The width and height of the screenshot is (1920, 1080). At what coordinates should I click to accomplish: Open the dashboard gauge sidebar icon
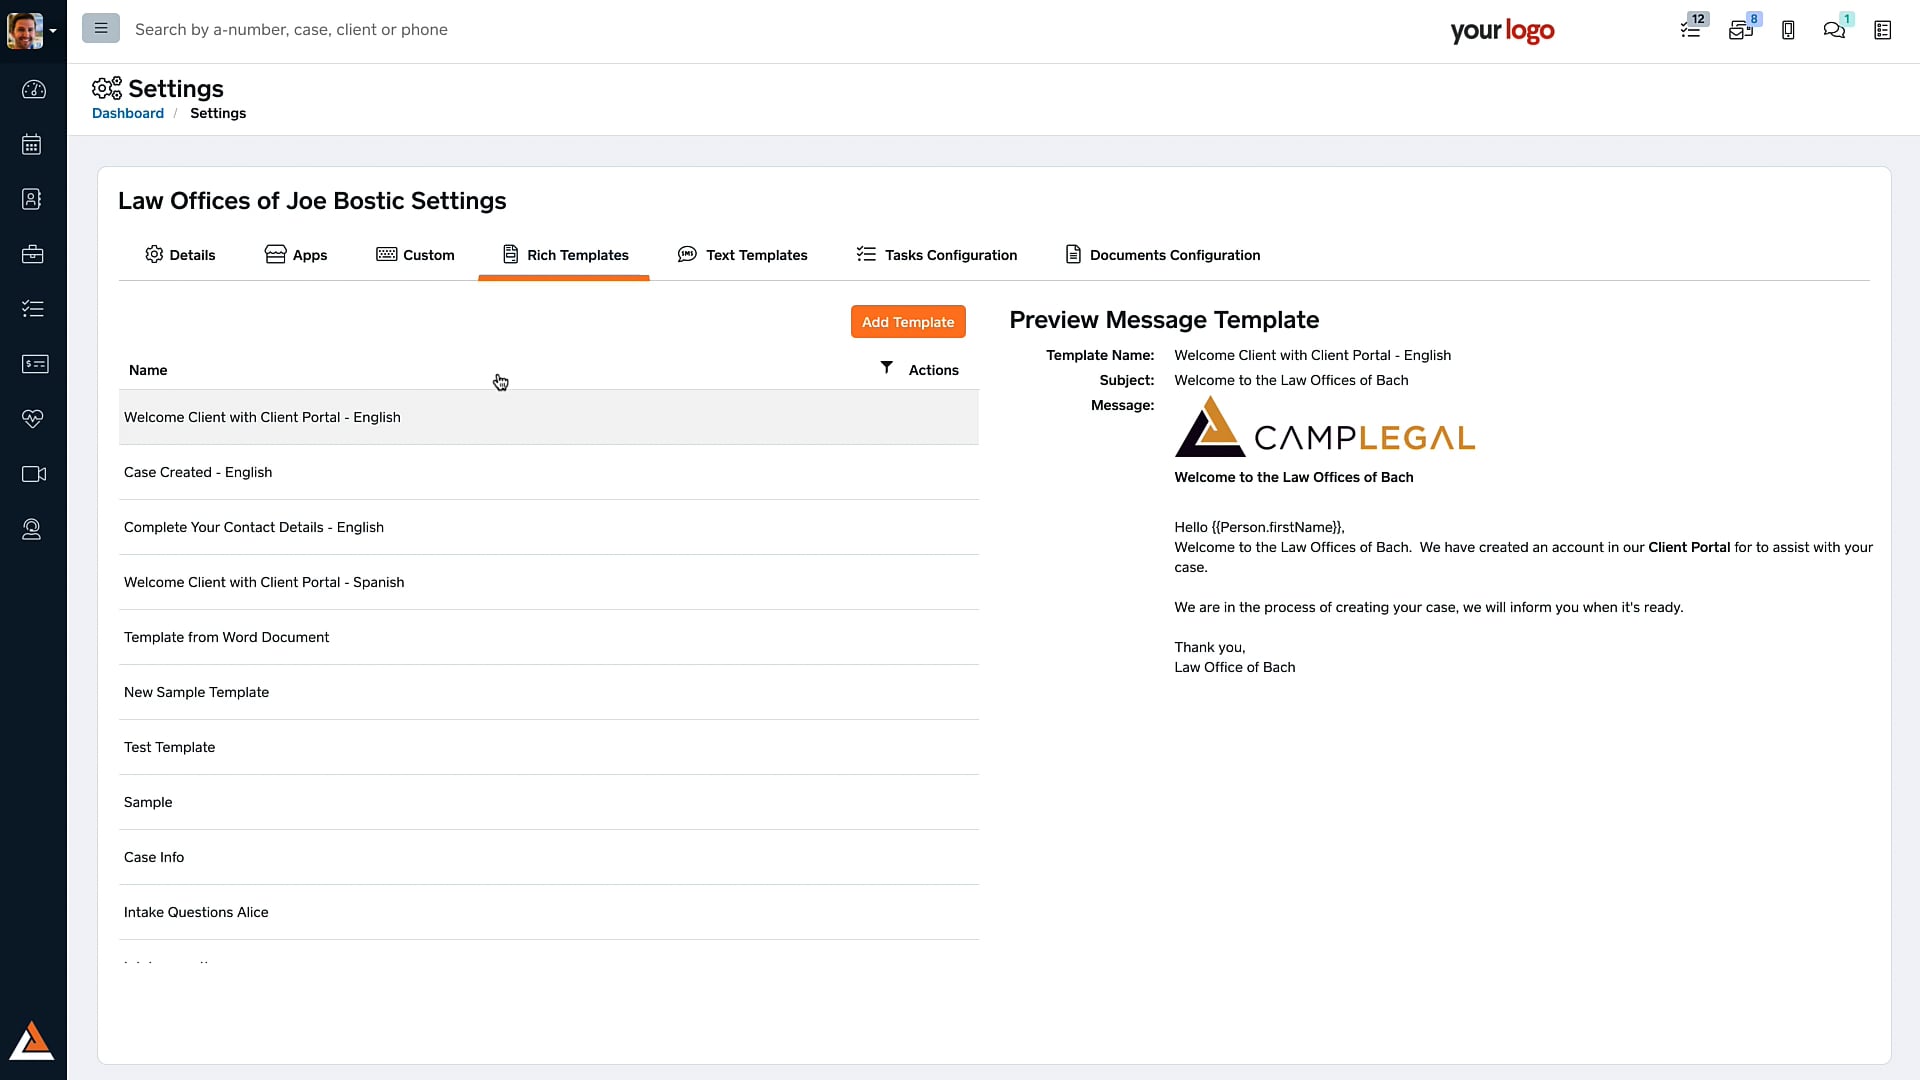33,90
